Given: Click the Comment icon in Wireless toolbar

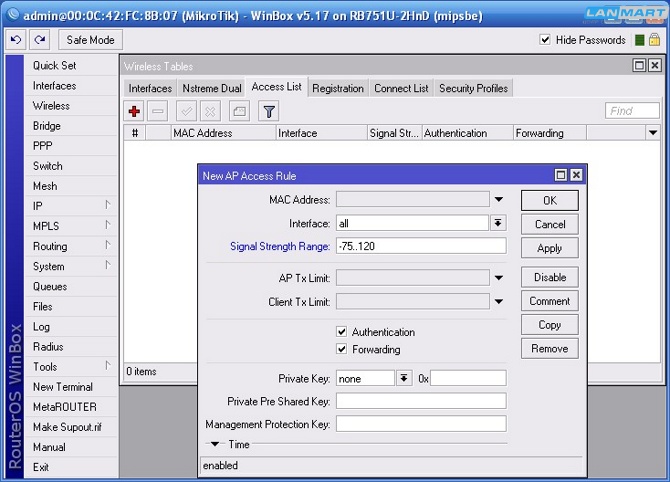Looking at the screenshot, I should pos(239,111).
